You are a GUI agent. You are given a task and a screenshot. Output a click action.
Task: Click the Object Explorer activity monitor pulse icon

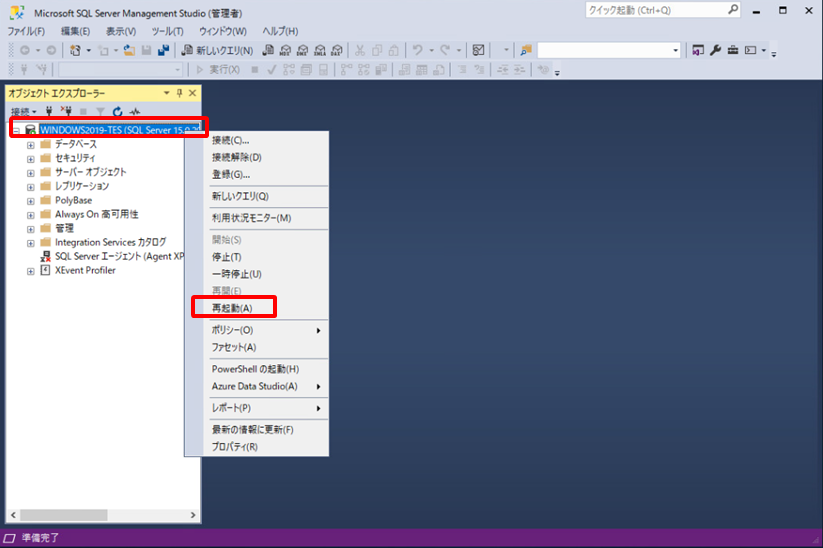pos(135,111)
